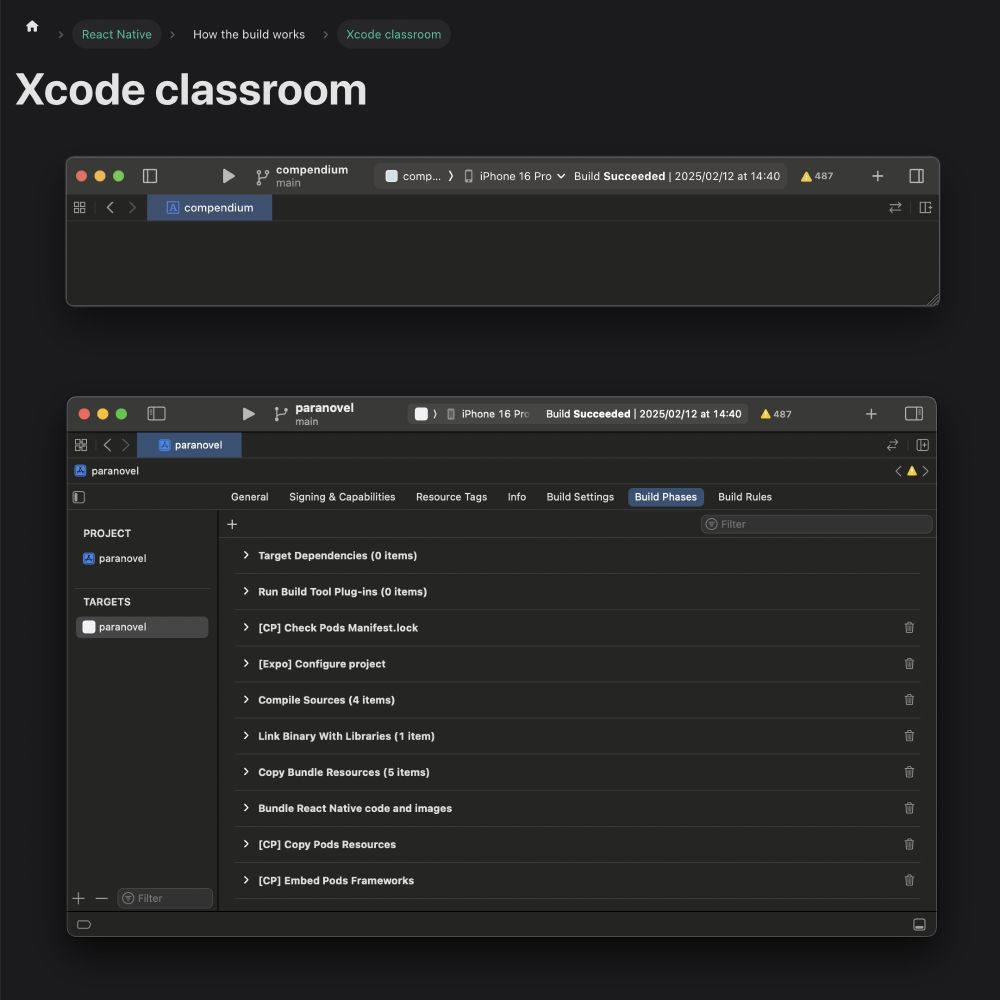Image resolution: width=1000 pixels, height=1000 pixels.
Task: Jump to next issue in paranovel window
Action: 925,471
